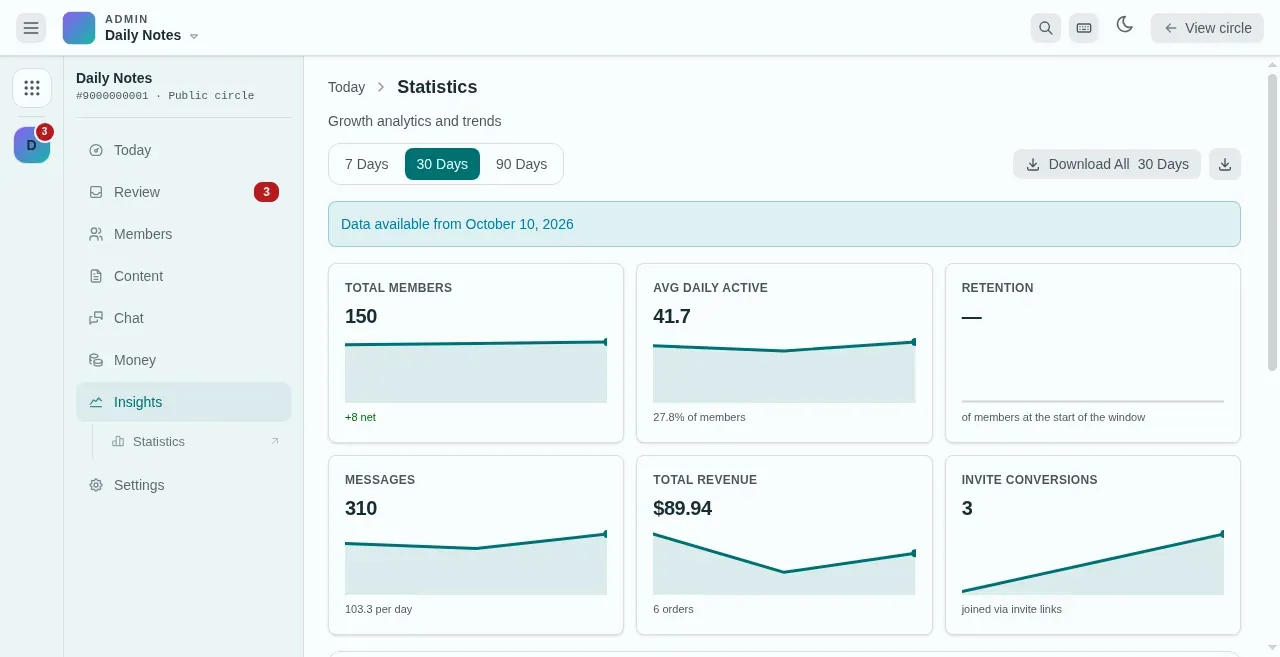
Task: Open search with the magnifier icon
Action: tap(1046, 28)
